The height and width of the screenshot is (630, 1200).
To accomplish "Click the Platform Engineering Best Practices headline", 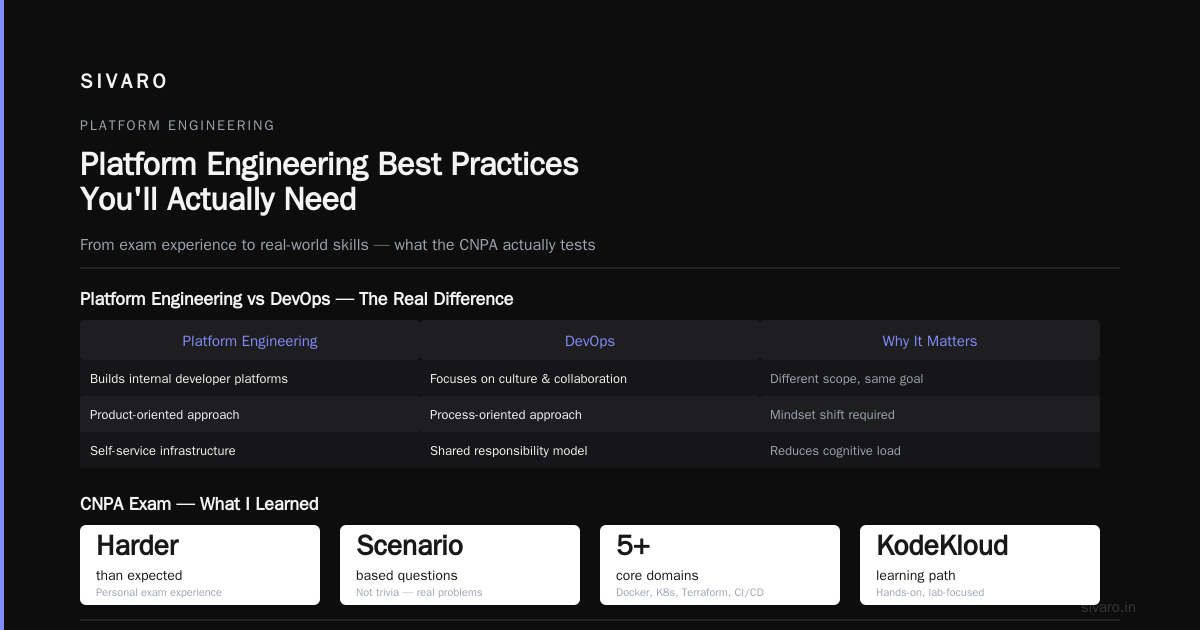I will coord(329,181).
